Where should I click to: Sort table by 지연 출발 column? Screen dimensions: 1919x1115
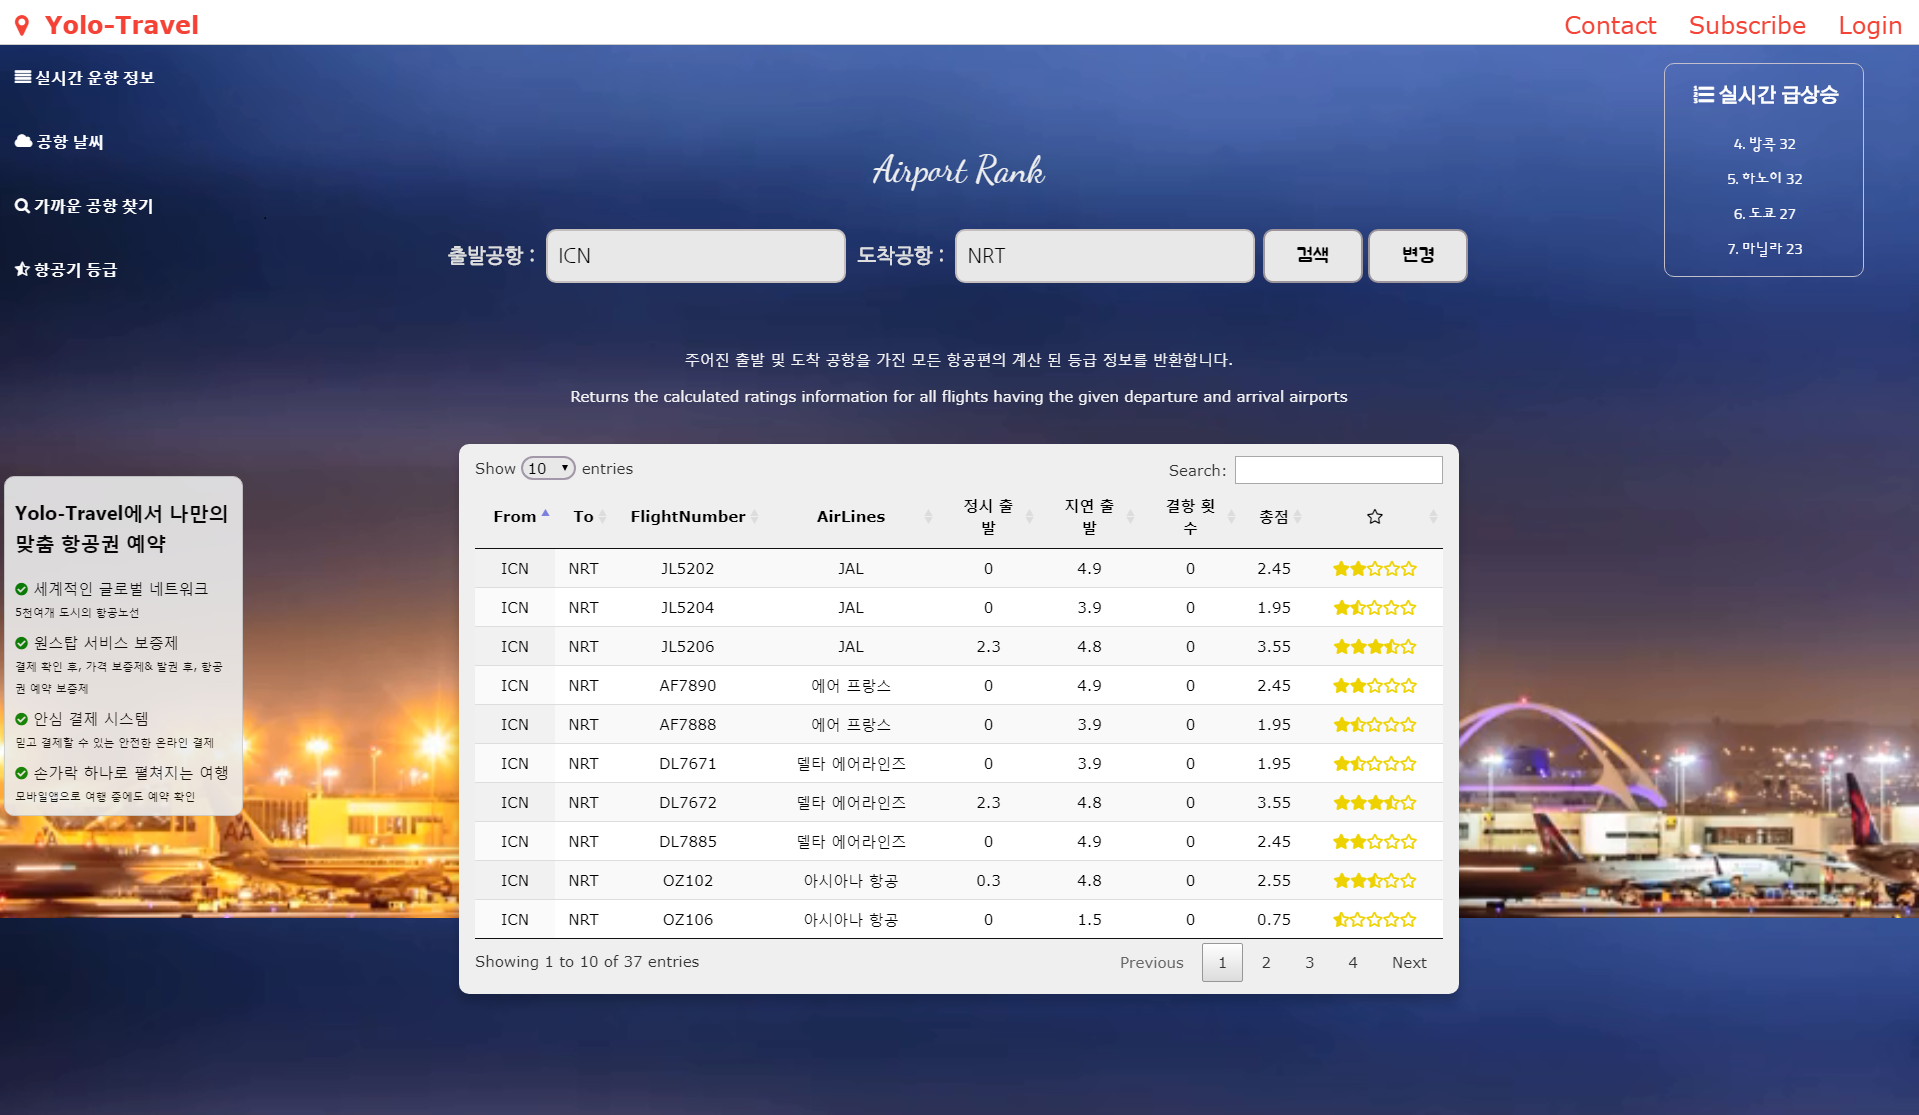coord(1089,517)
